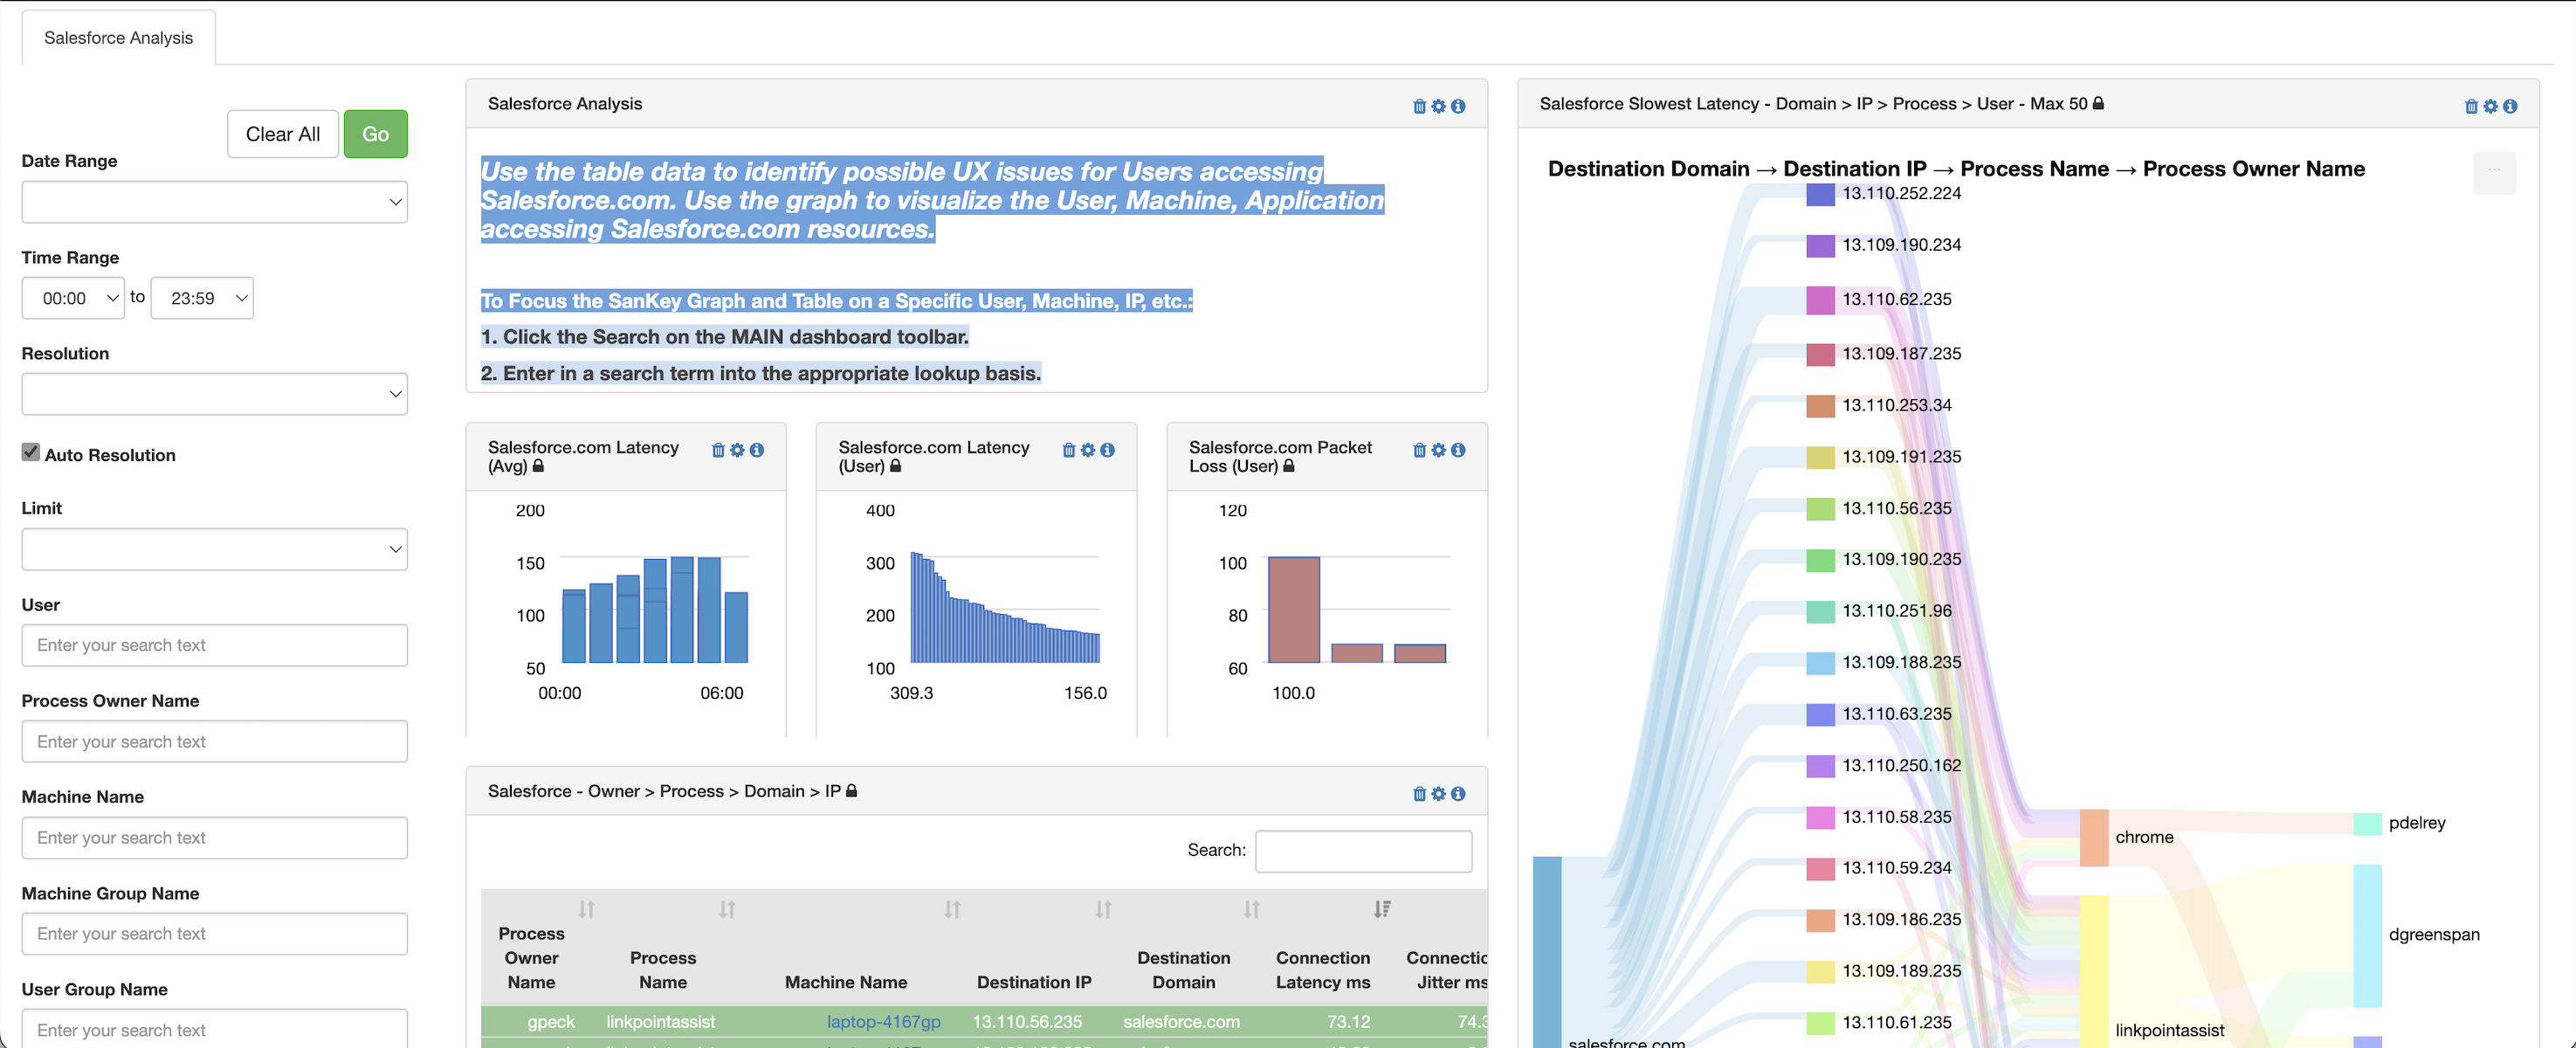Expand the Resolution dropdown
2576x1048 pixels.
tap(215, 394)
